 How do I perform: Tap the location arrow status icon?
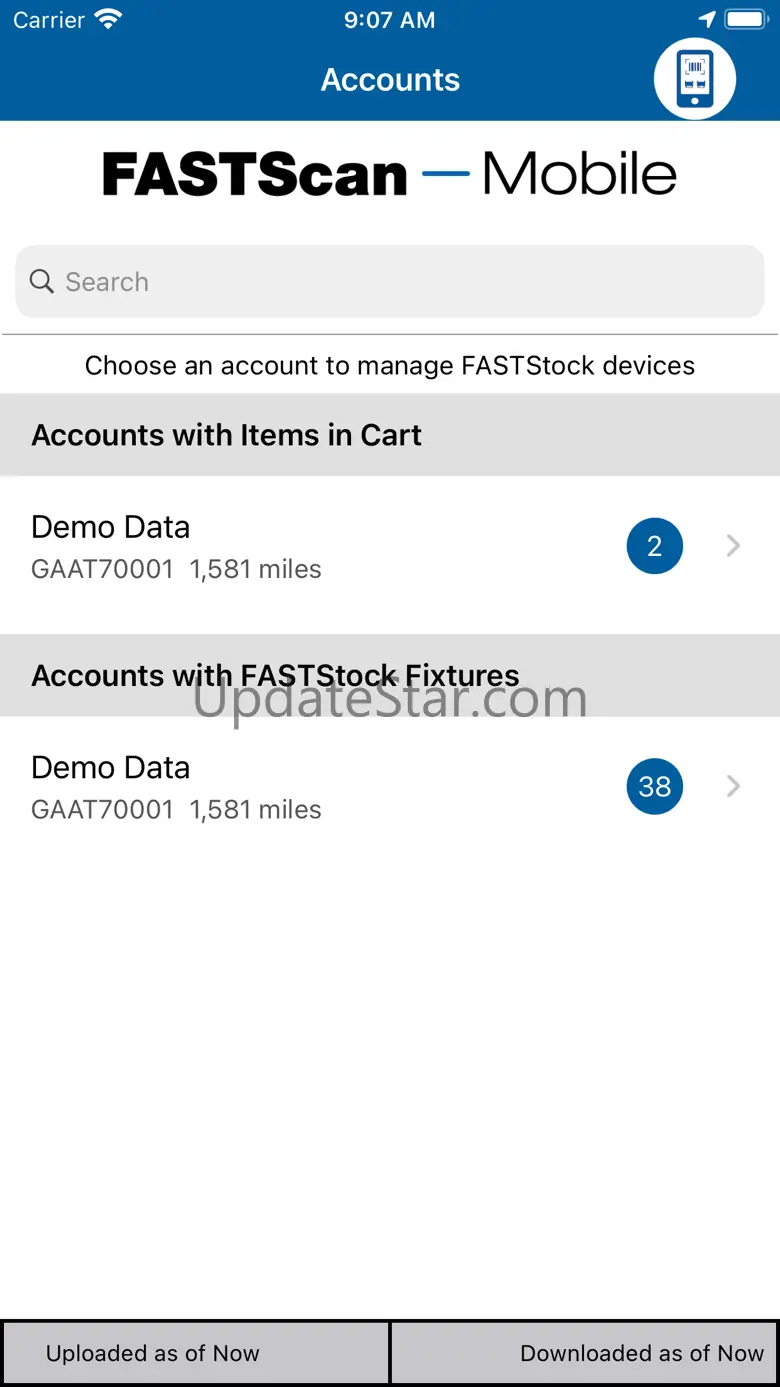point(707,20)
